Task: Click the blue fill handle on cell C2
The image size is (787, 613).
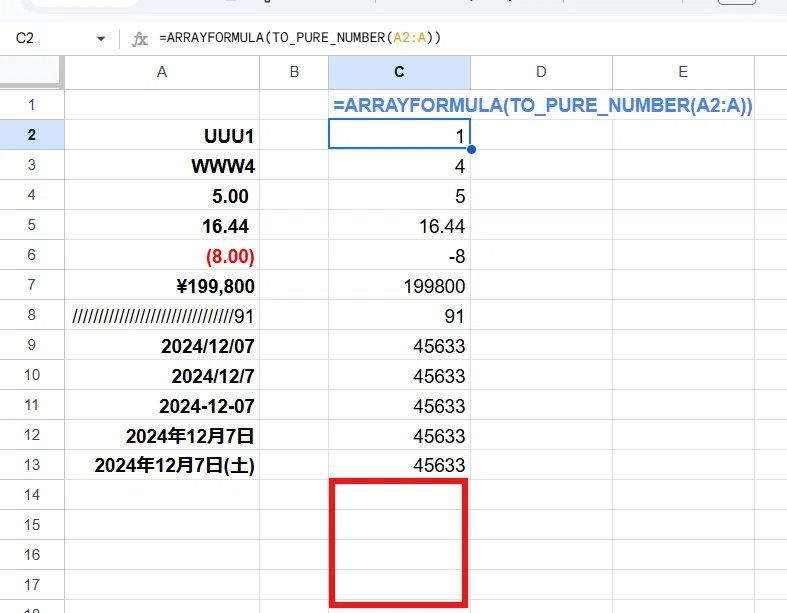Action: tap(471, 149)
